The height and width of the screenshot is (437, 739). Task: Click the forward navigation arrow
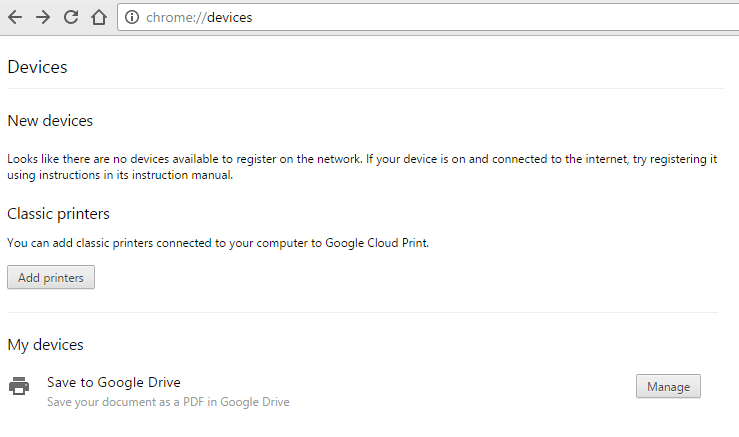pyautogui.click(x=43, y=17)
